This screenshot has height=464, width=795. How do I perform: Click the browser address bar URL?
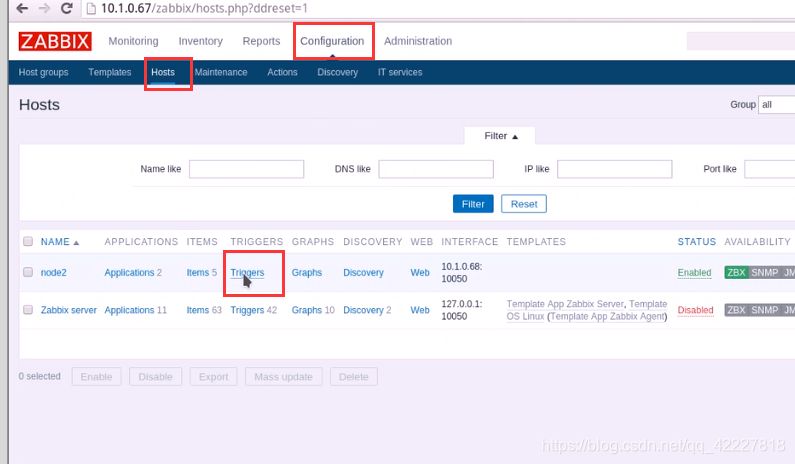(204, 9)
